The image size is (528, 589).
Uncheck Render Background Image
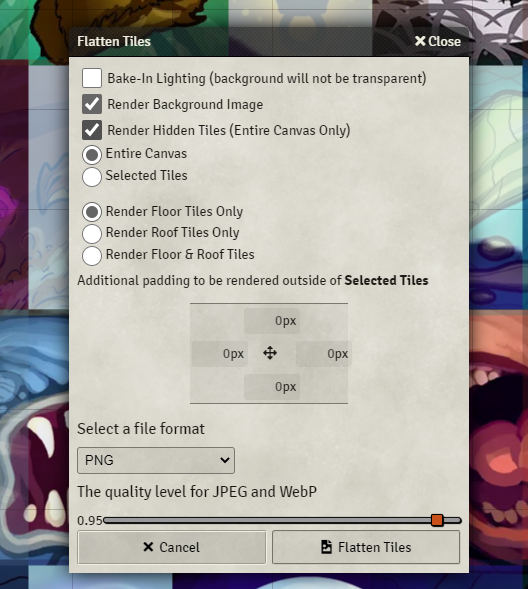pyautogui.click(x=92, y=104)
